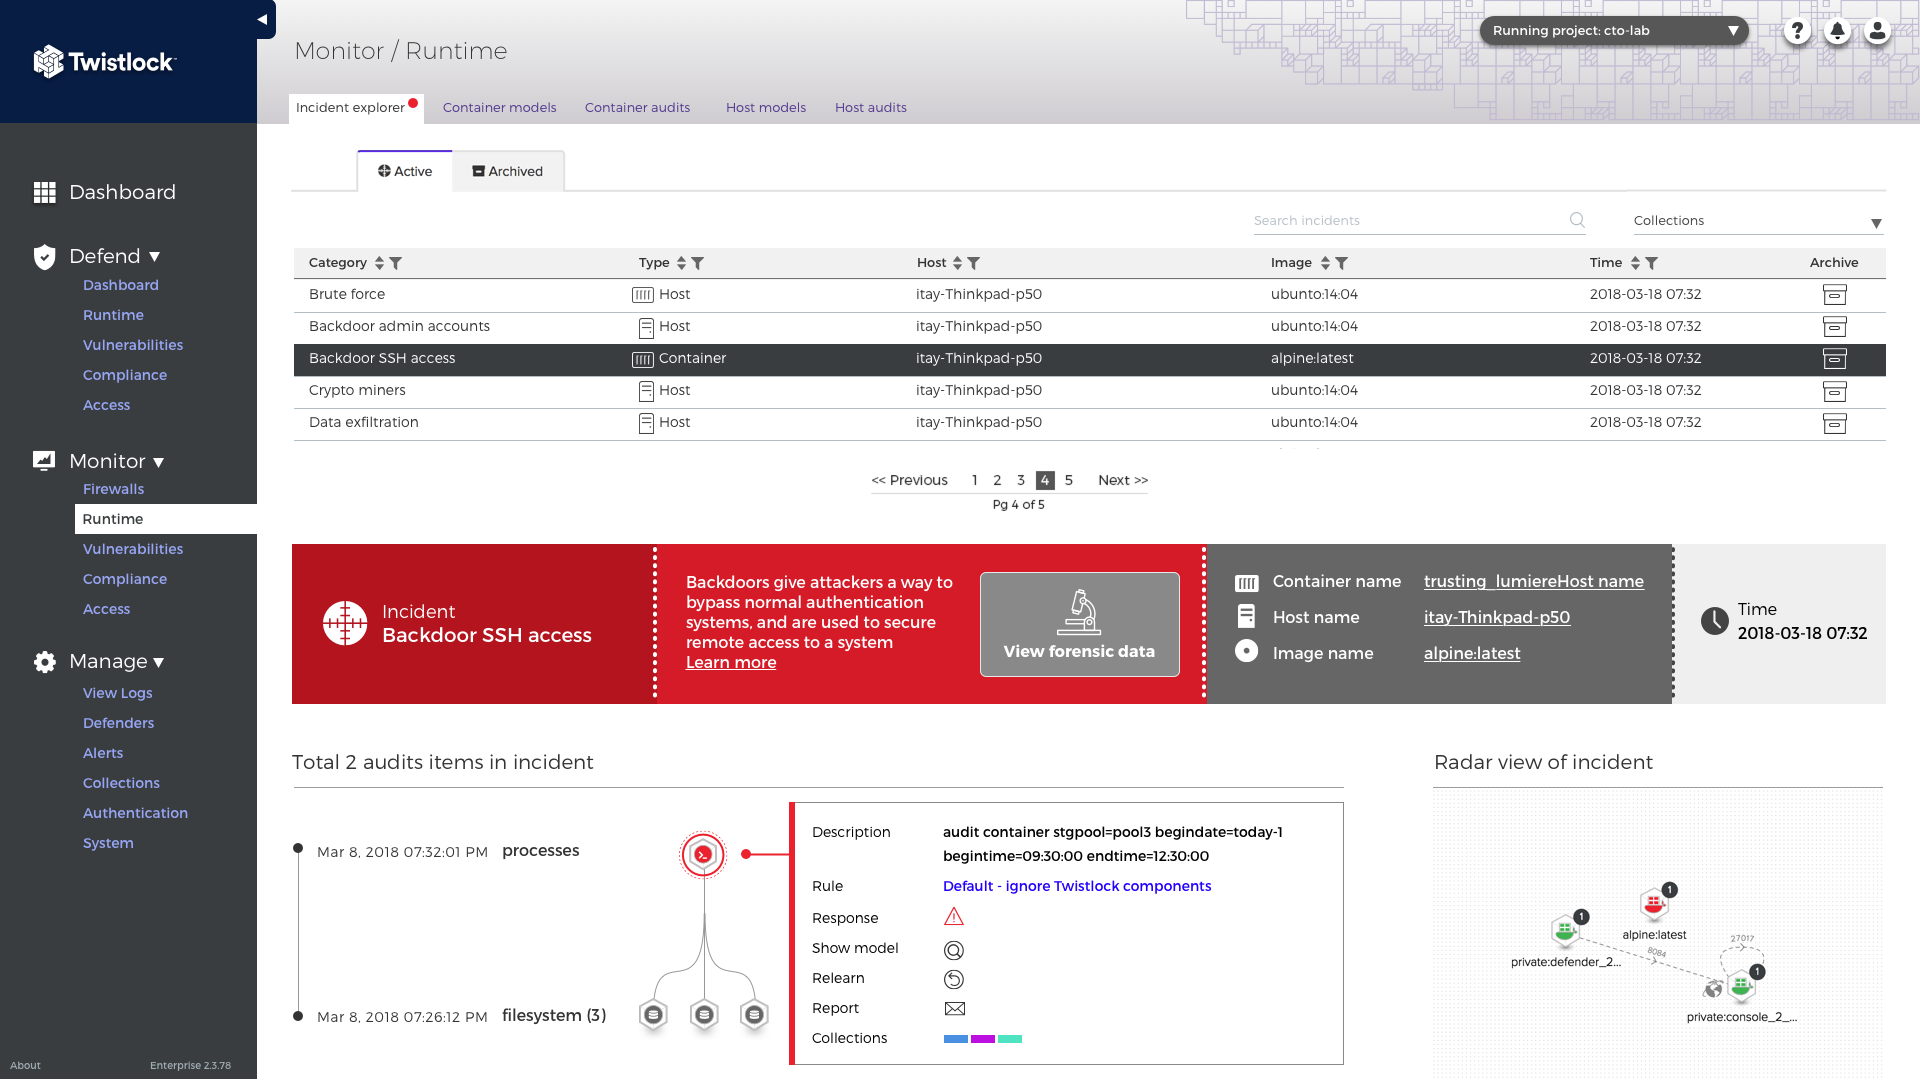
Task: Filter the Type column
Action: pos(698,263)
